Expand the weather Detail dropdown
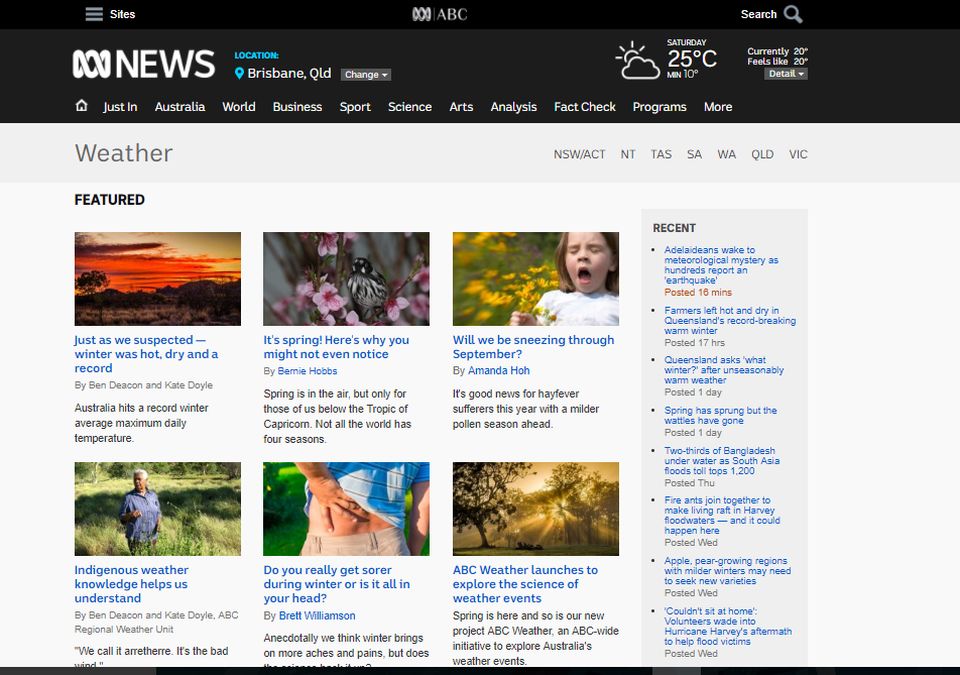Screen dimensions: 960x675 pos(786,73)
